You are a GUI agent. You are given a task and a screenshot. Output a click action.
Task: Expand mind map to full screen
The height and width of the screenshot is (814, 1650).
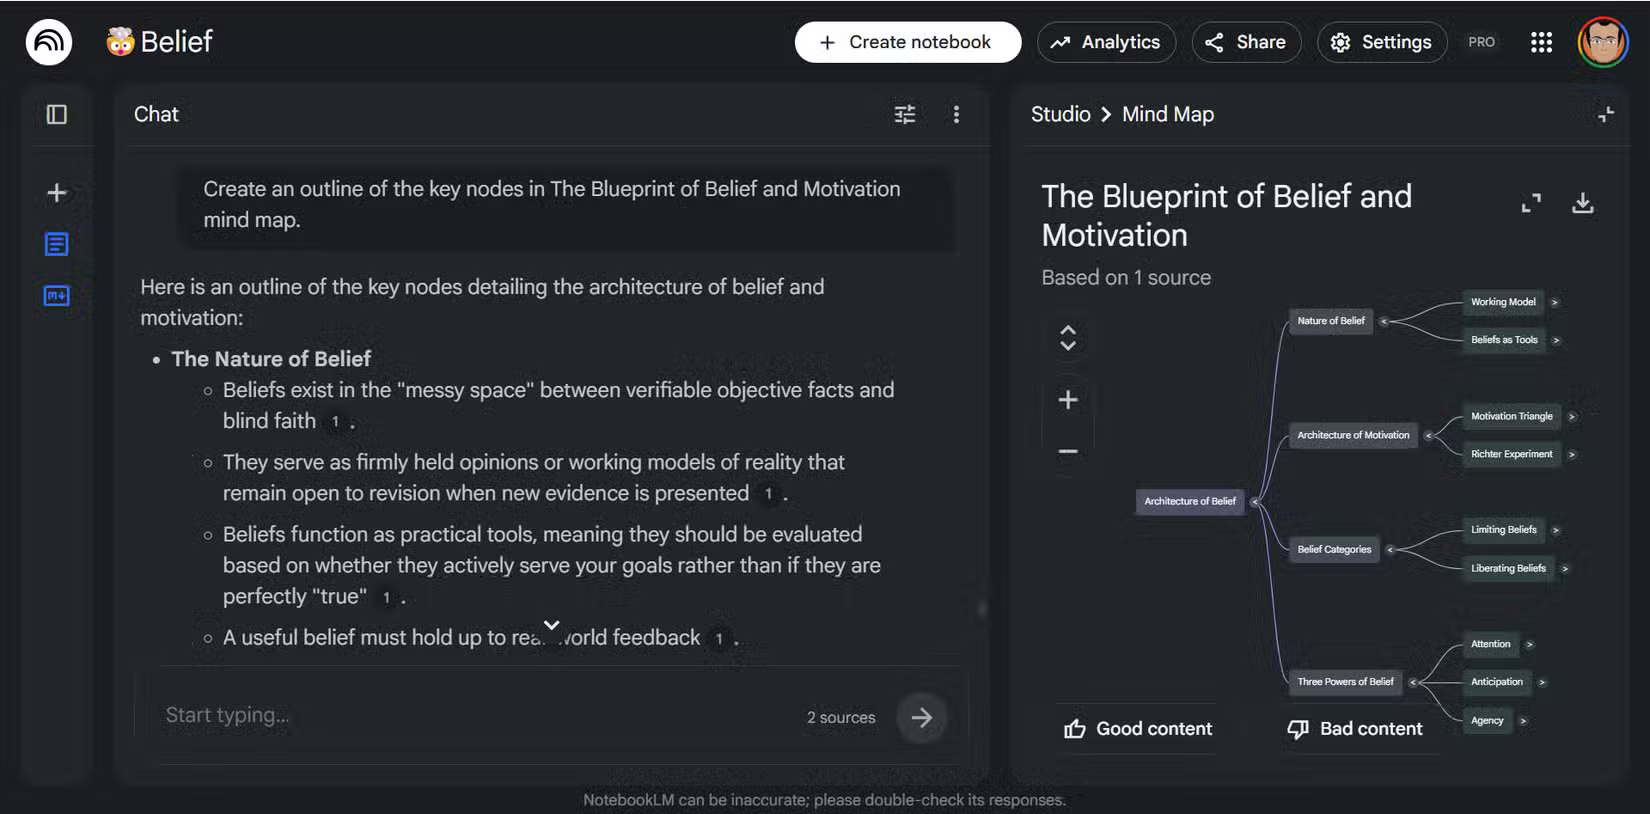tap(1531, 204)
